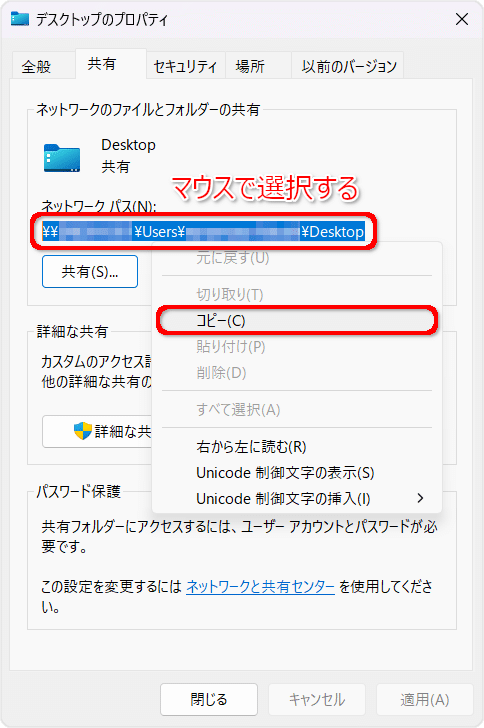Image resolution: width=484 pixels, height=728 pixels.
Task: Choose 元に戻す(U) in the context menu
Action: pos(297,258)
